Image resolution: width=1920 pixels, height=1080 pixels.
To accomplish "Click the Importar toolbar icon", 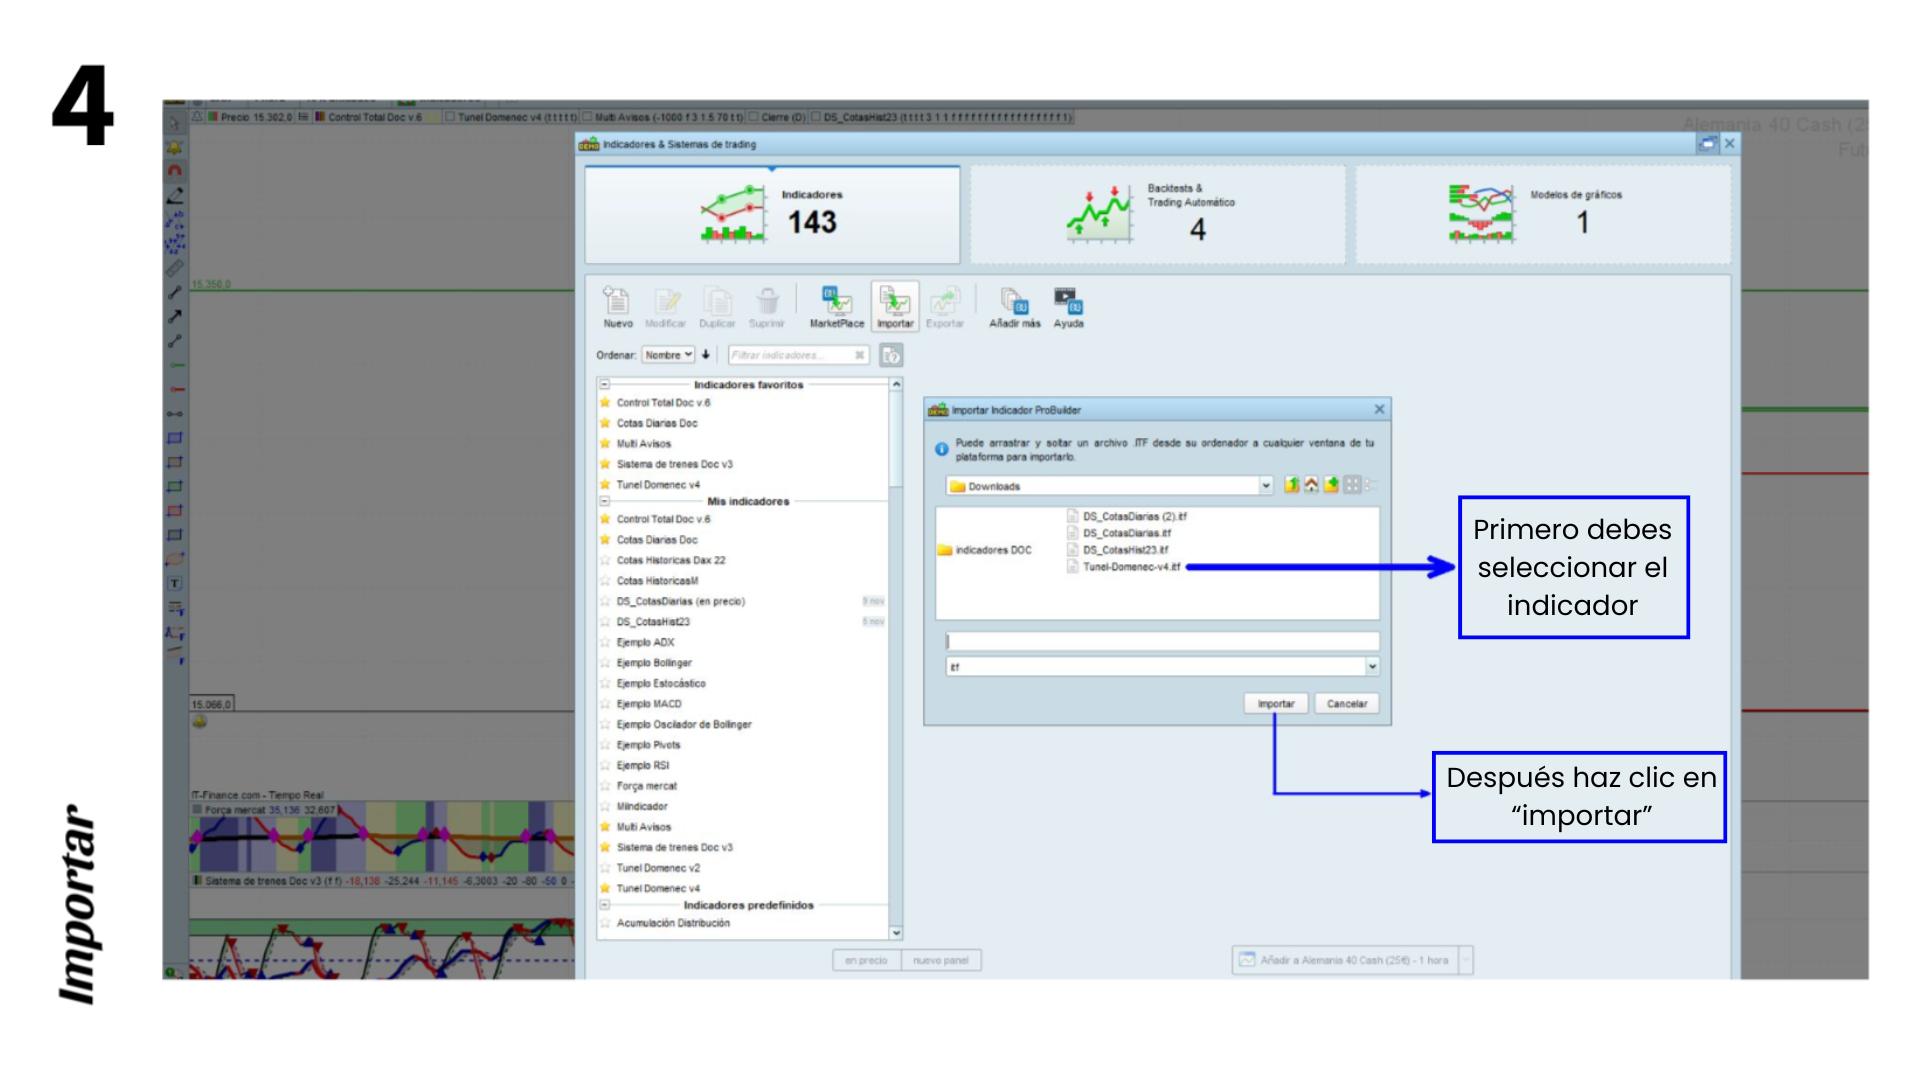I will [x=895, y=301].
